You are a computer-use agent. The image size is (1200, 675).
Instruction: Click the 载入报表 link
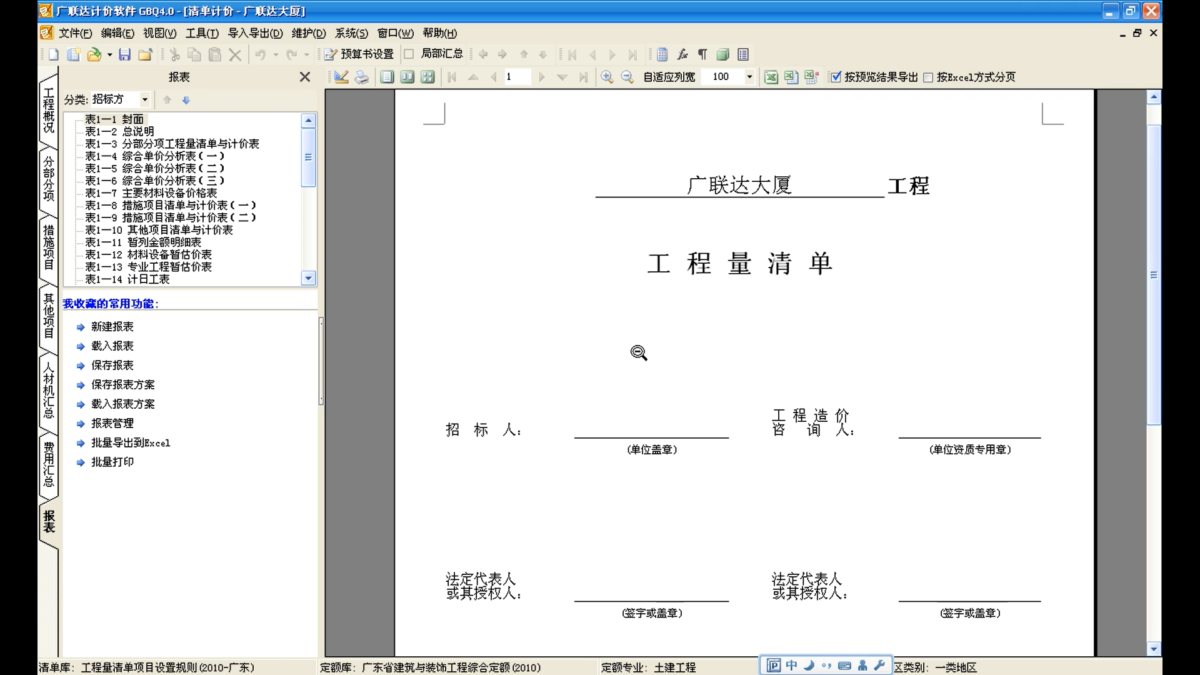(x=112, y=346)
